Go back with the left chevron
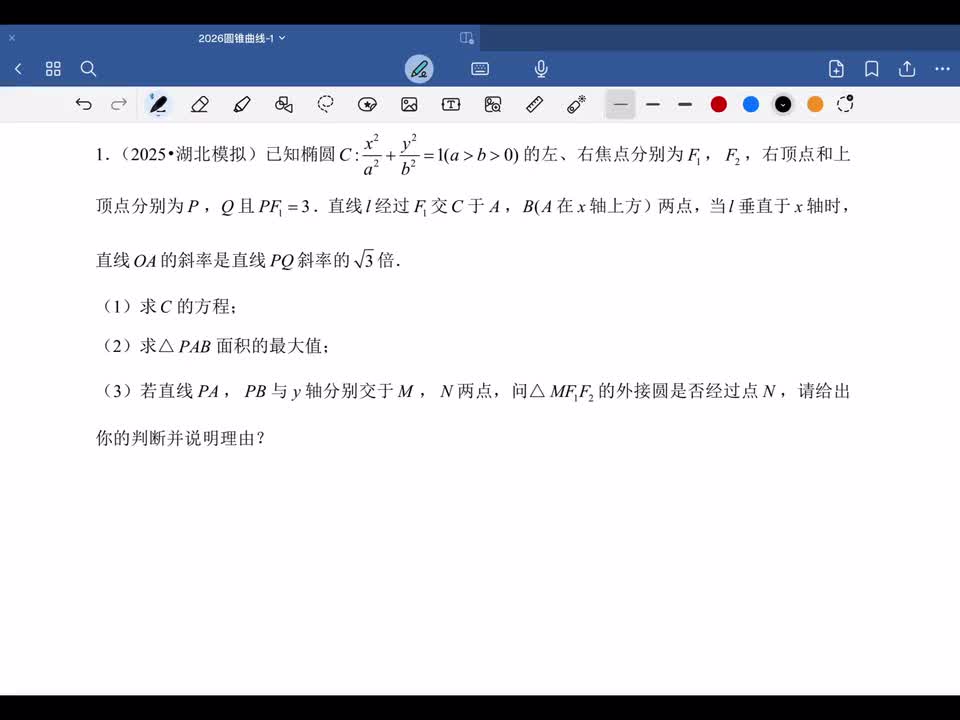960x720 pixels. coord(18,69)
